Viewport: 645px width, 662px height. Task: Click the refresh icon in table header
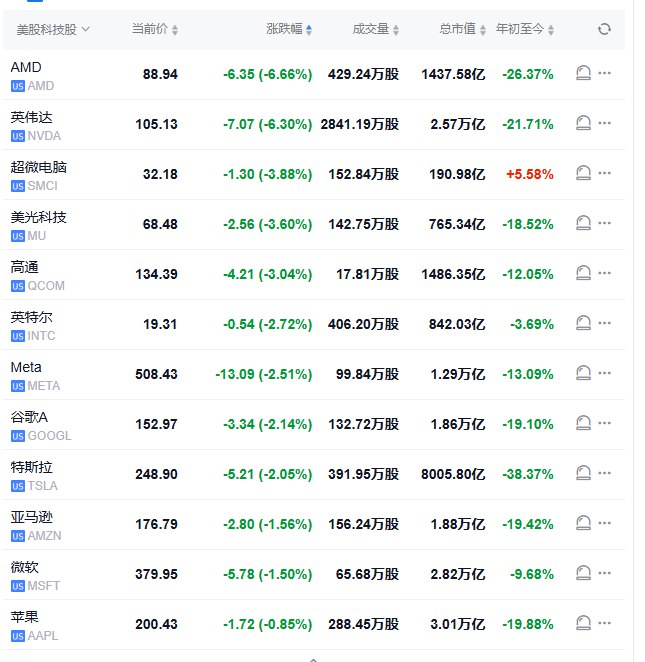604,29
